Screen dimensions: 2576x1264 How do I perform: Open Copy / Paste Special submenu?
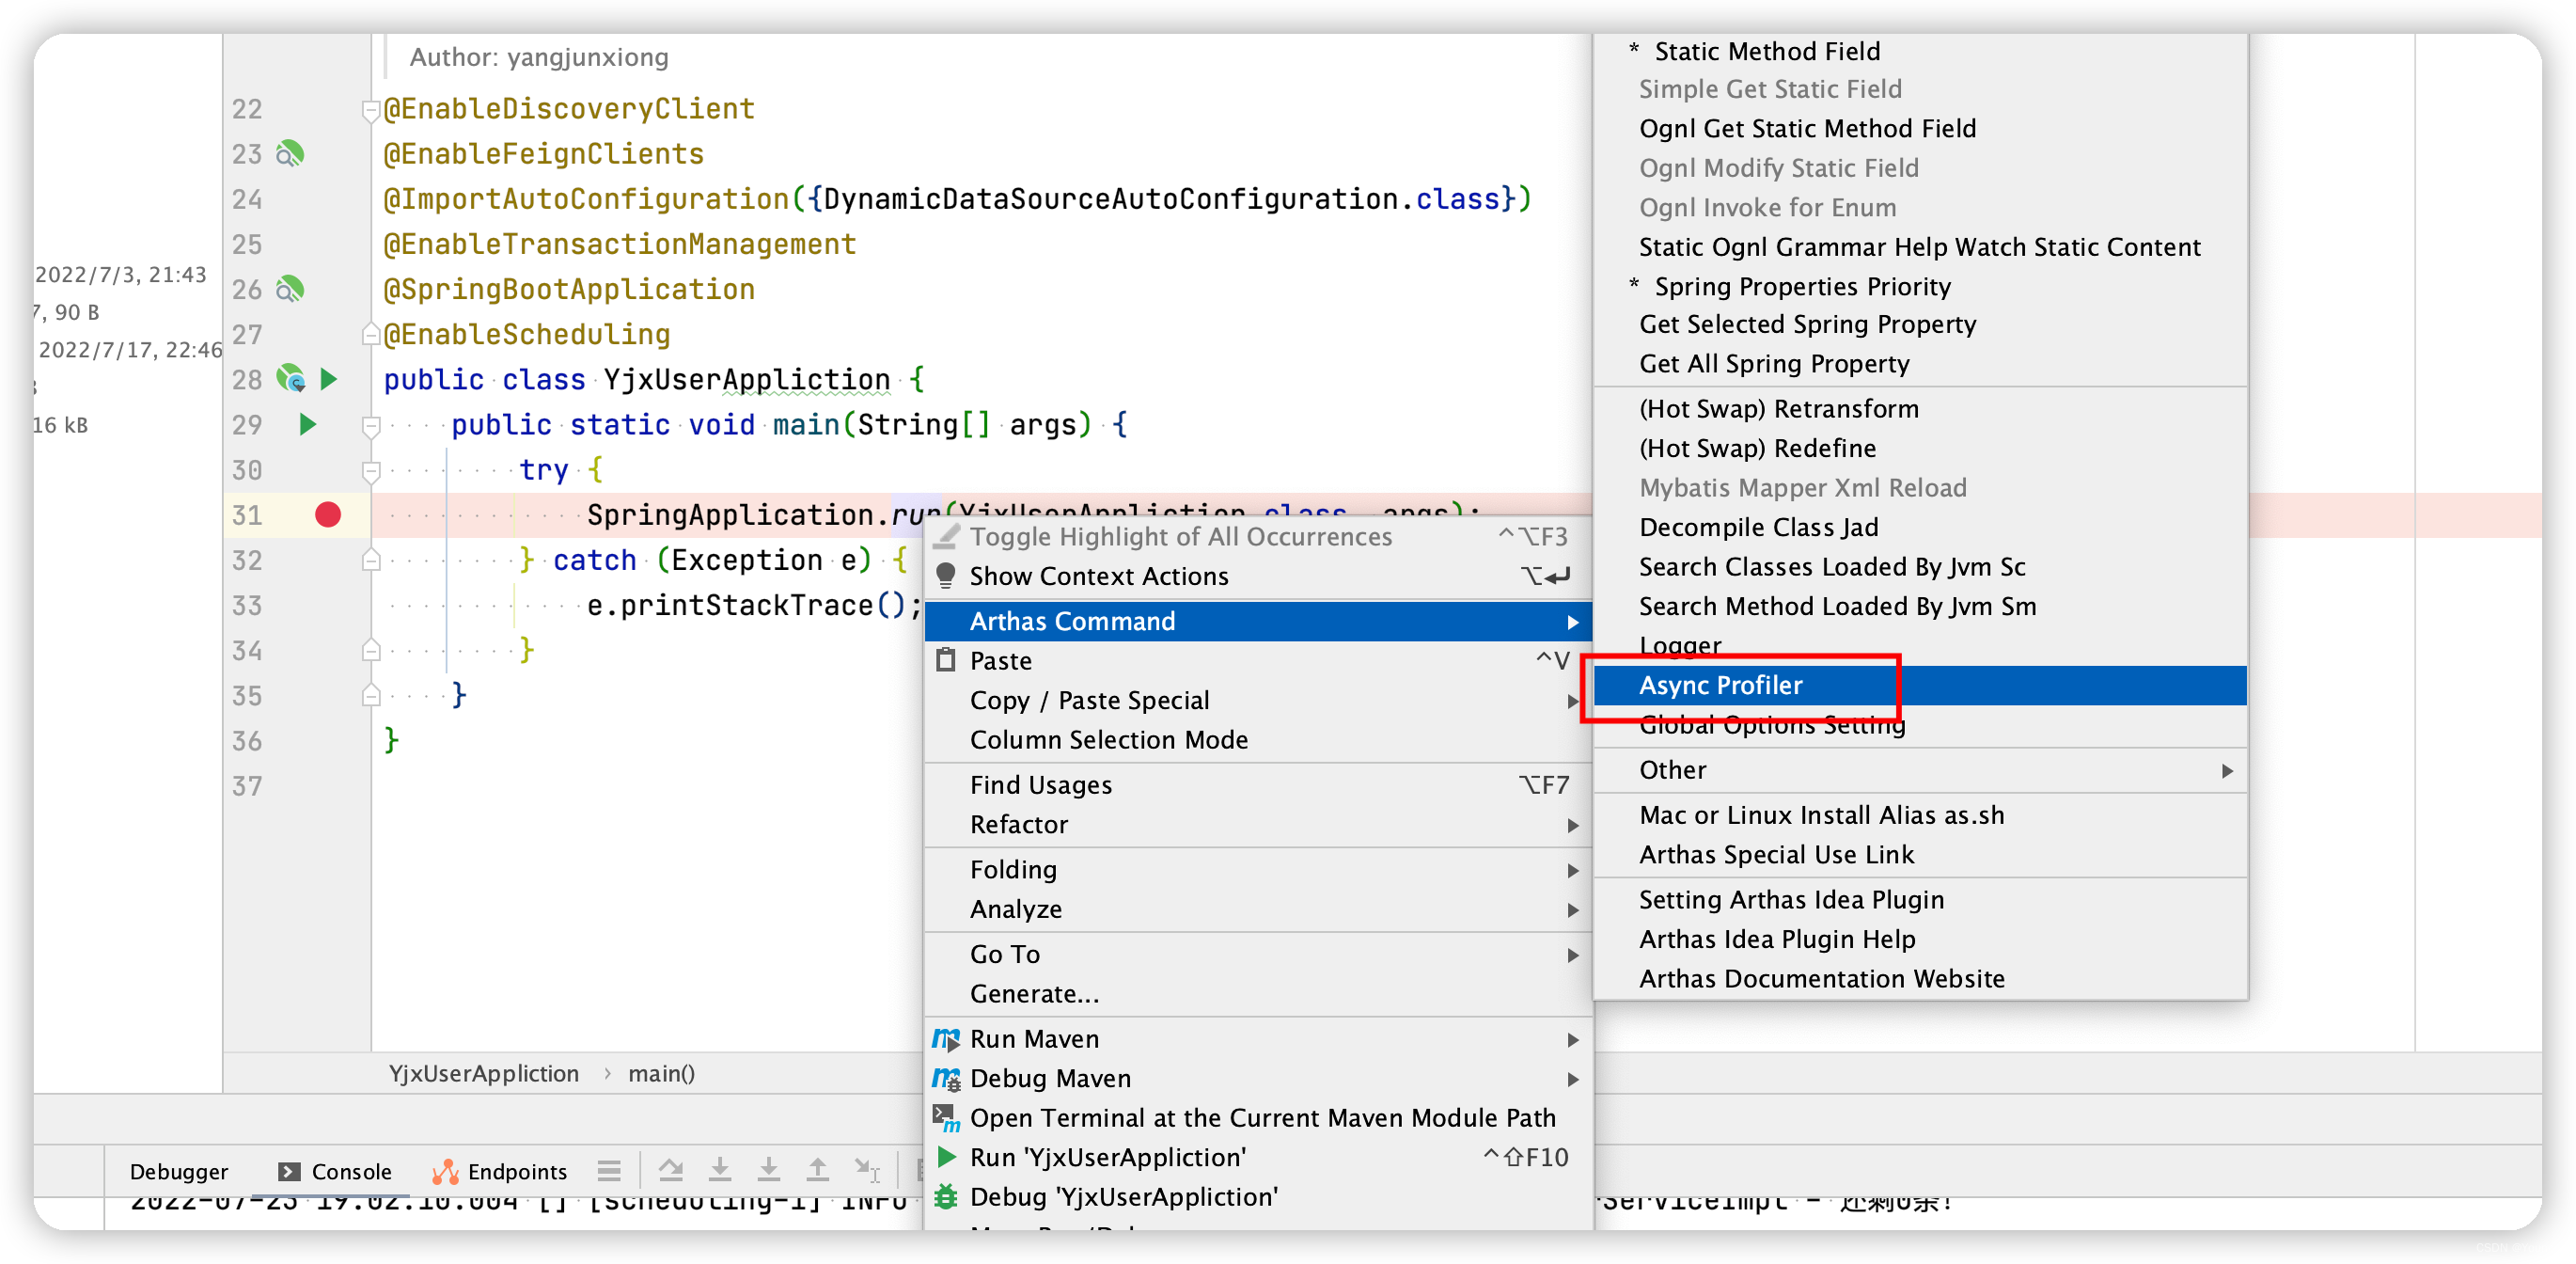[x=1258, y=700]
